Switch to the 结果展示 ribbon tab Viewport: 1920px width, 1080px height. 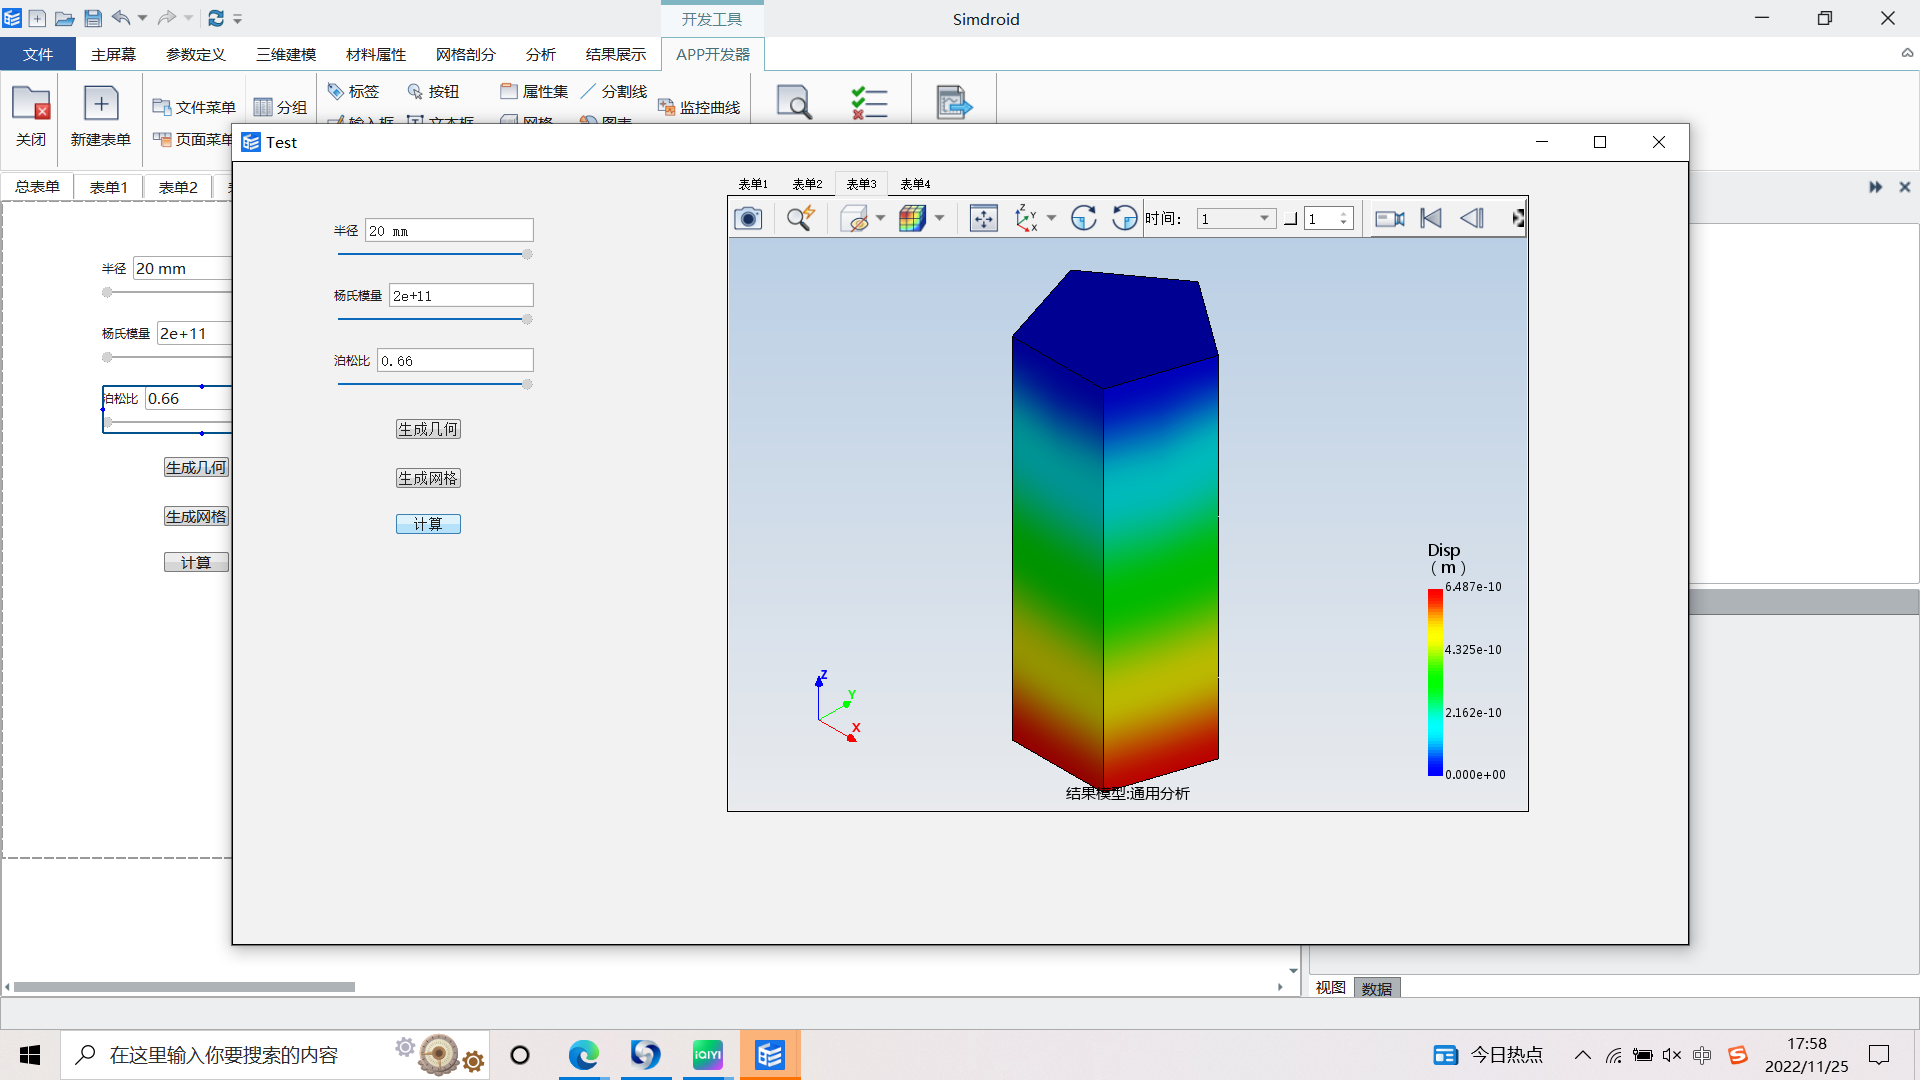click(x=616, y=54)
